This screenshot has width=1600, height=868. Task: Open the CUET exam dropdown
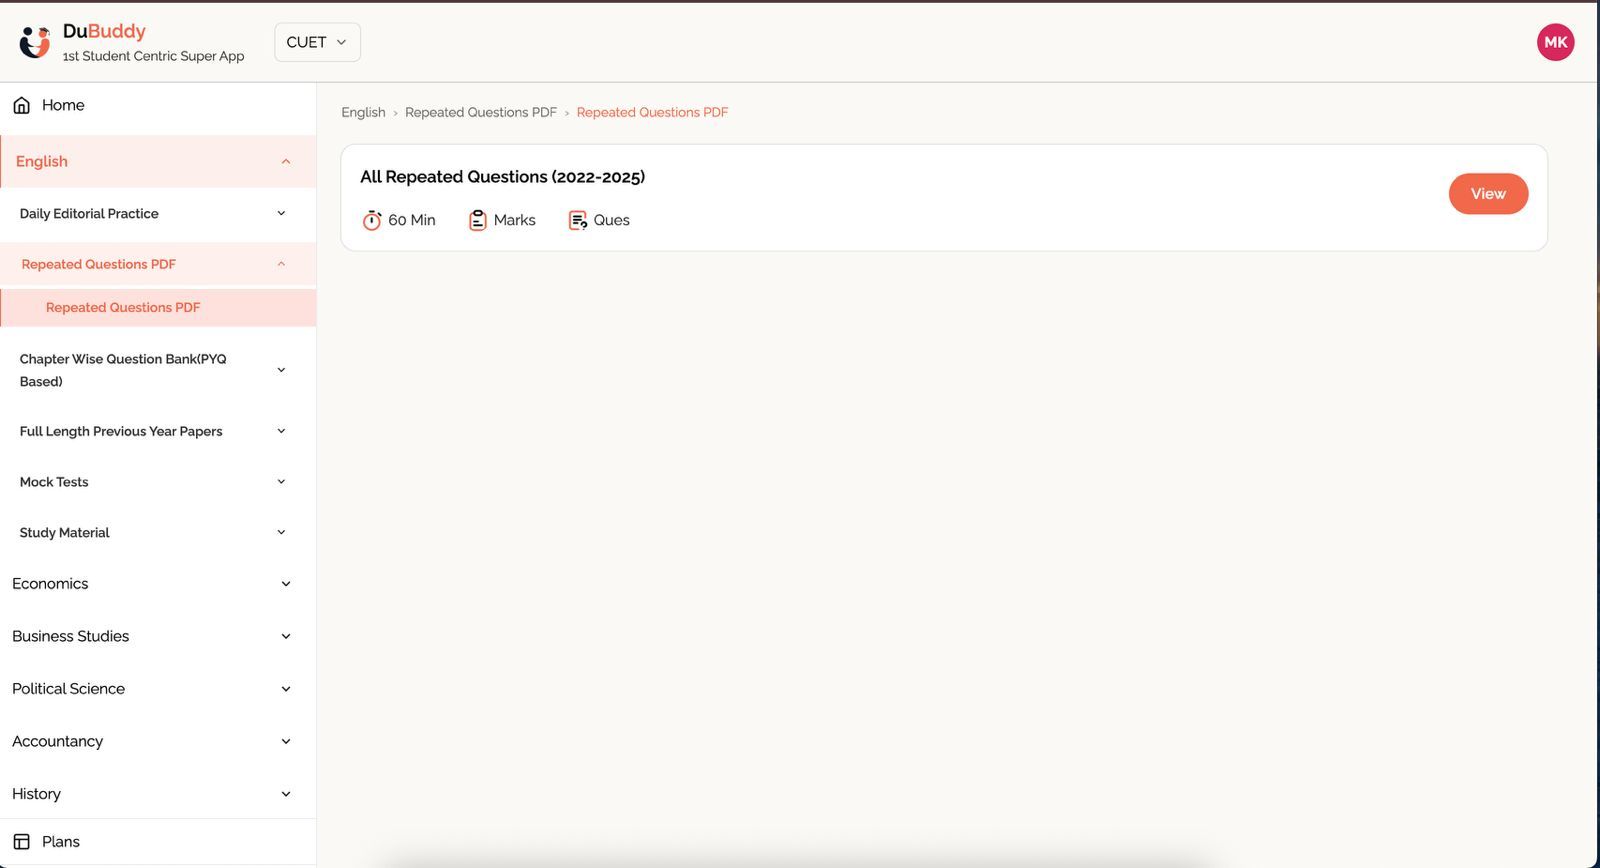pos(317,42)
